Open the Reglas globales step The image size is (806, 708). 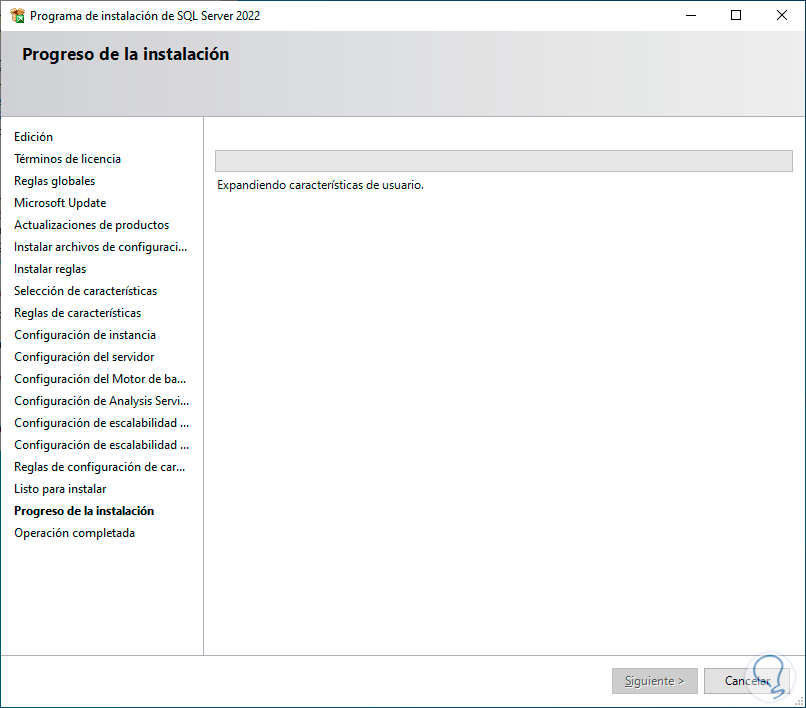[54, 181]
